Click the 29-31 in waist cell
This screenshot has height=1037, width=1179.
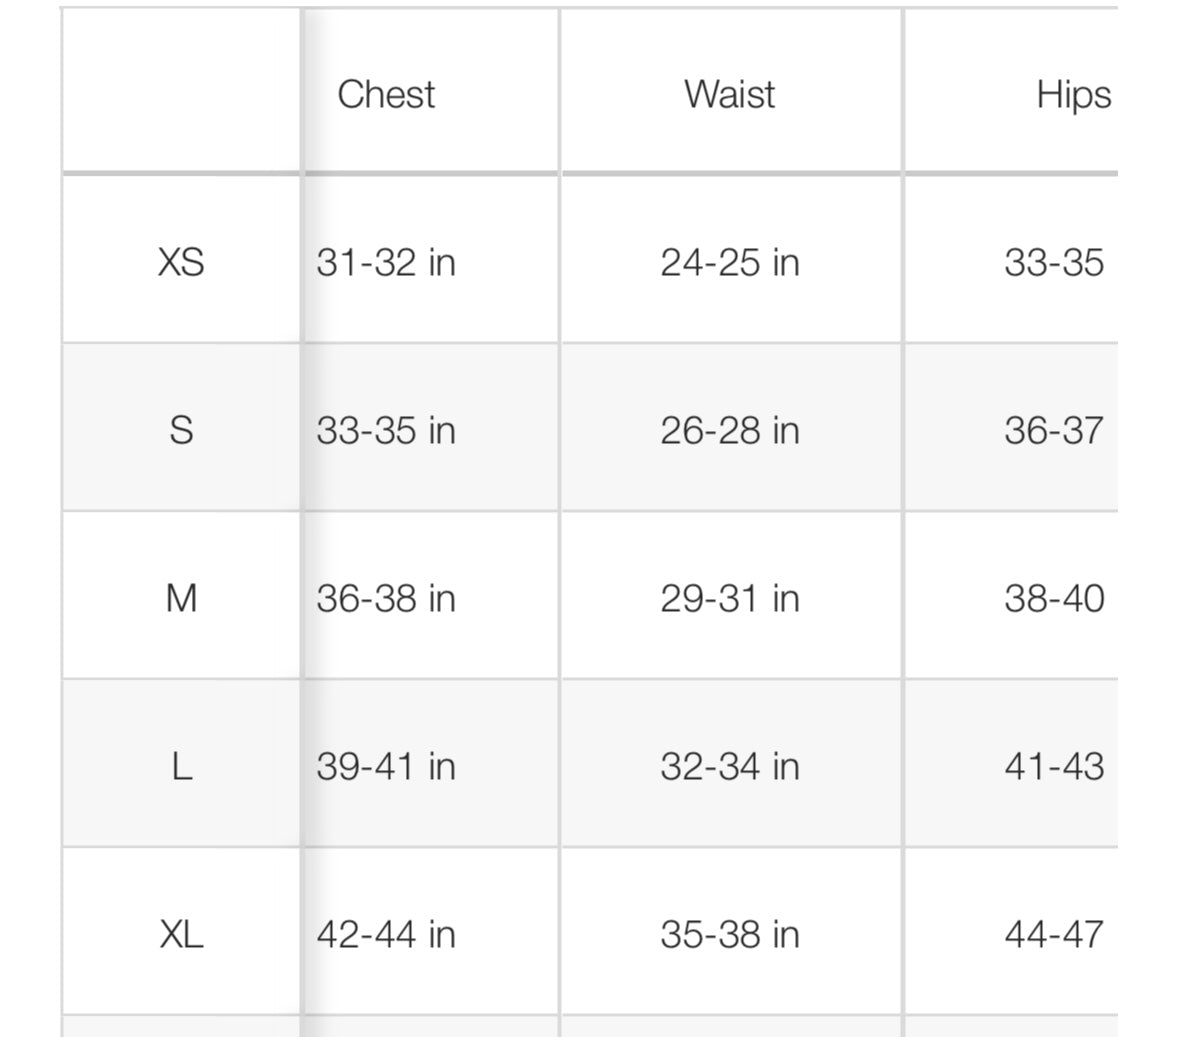coord(730,598)
